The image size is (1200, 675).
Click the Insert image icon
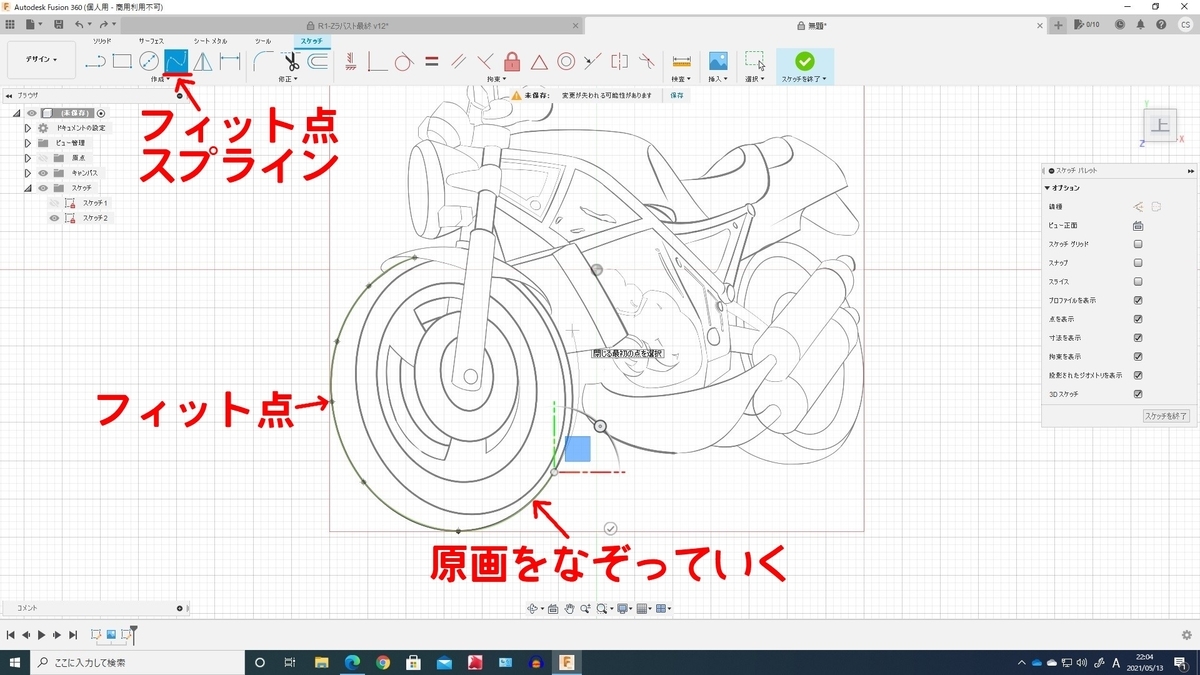click(x=718, y=61)
